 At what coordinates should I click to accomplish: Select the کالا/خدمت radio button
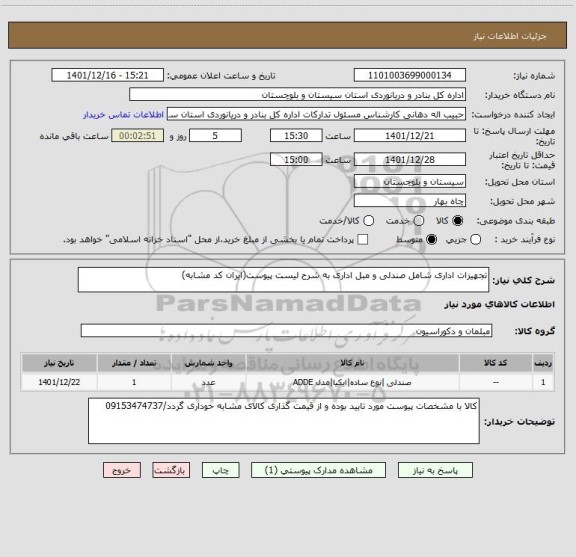coord(368,221)
